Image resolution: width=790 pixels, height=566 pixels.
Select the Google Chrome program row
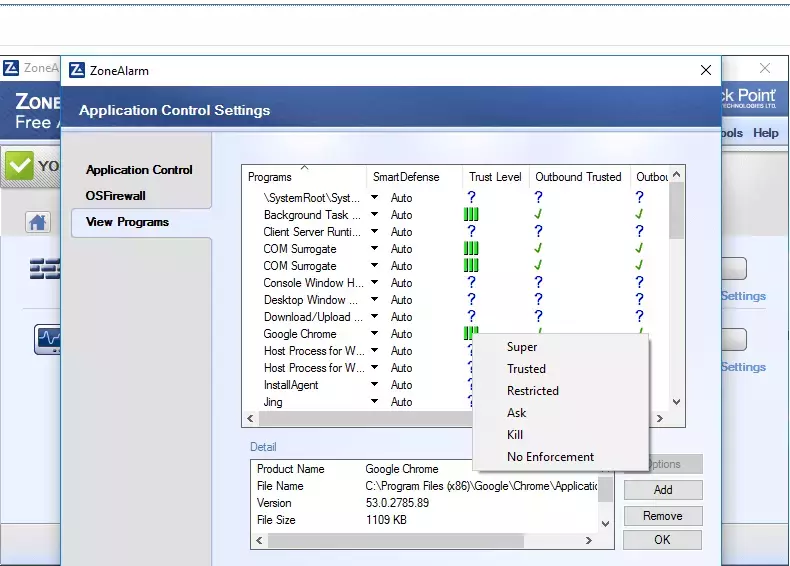299,334
